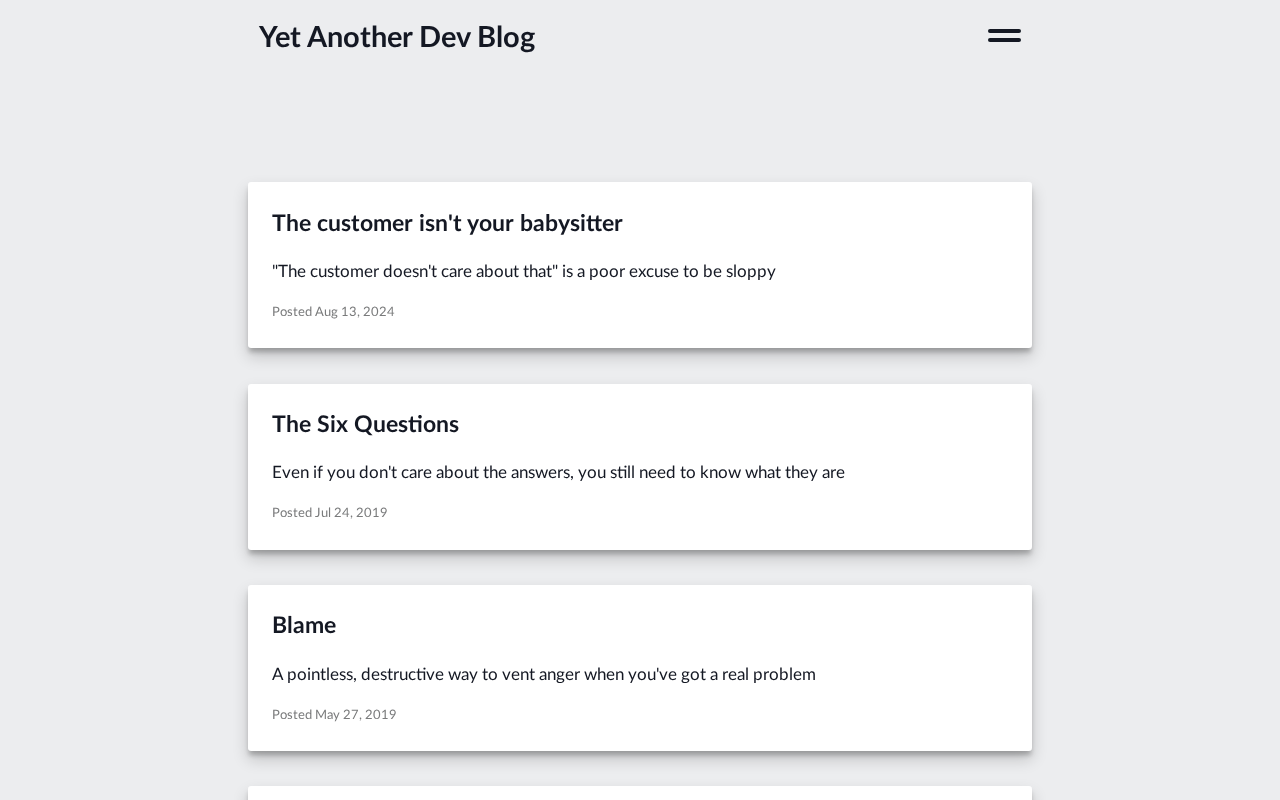Open "The customer isn't your babysitter" post

(447, 224)
